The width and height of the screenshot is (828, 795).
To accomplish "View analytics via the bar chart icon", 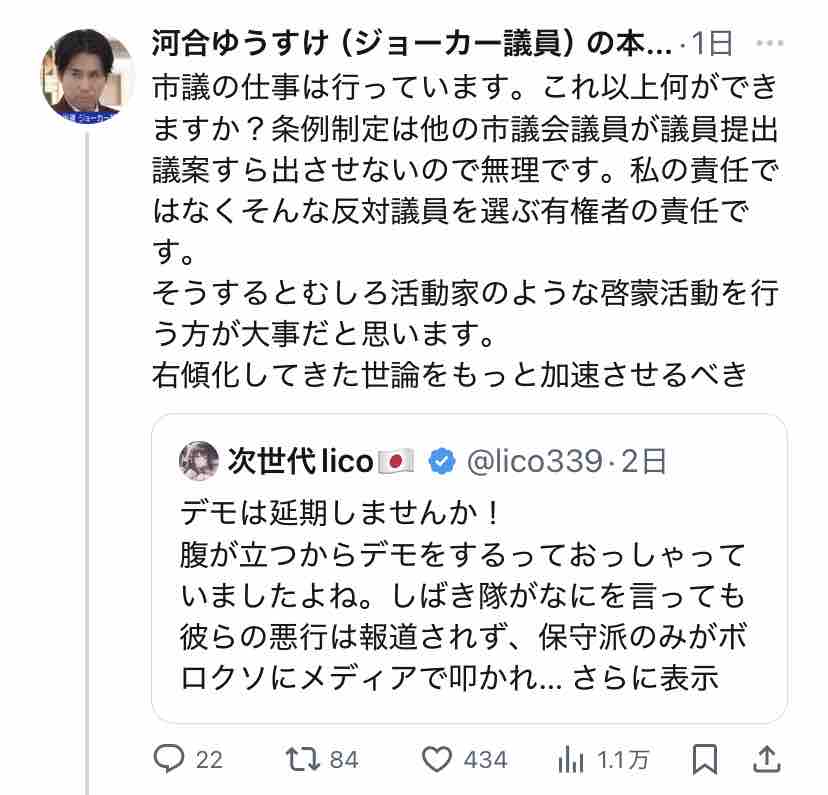I will [570, 760].
